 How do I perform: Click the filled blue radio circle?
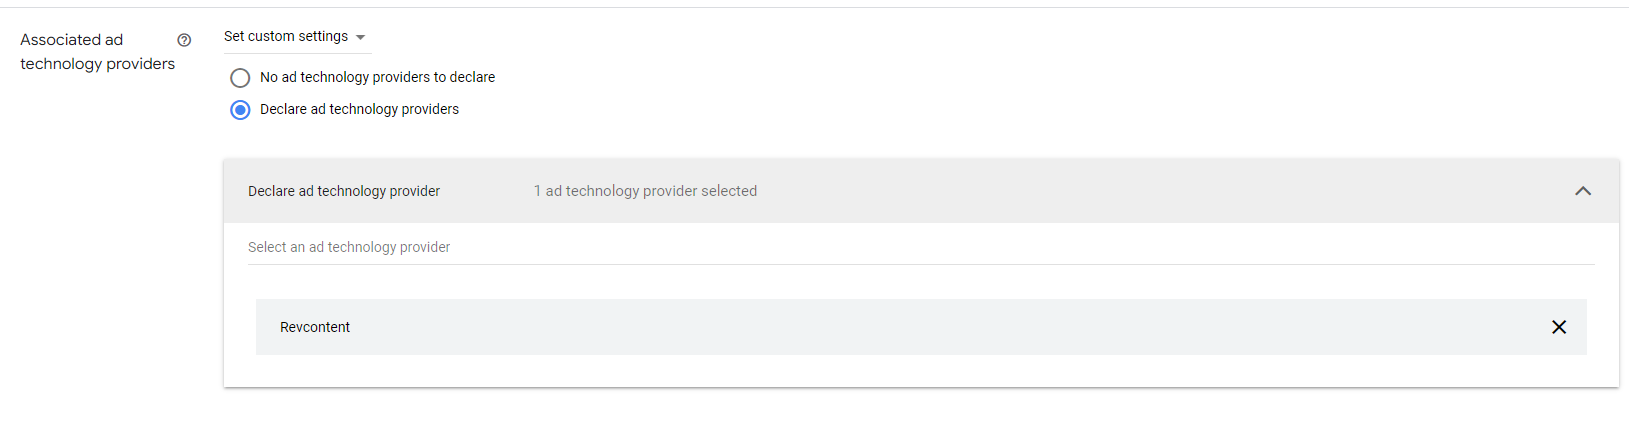240,110
